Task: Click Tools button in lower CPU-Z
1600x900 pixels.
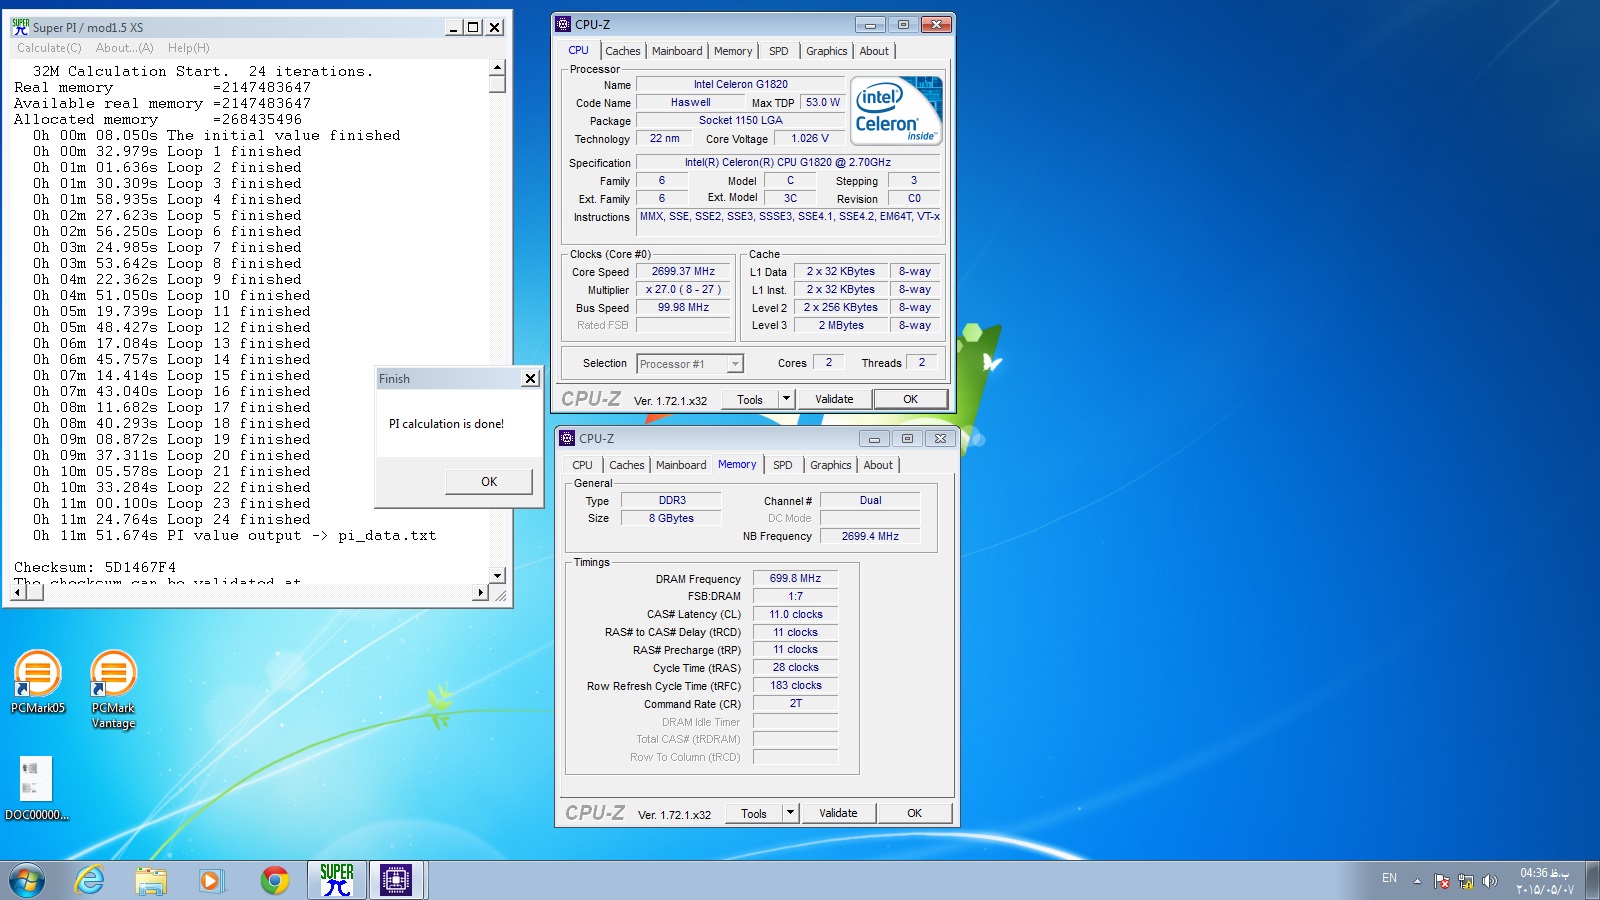Action: (754, 813)
